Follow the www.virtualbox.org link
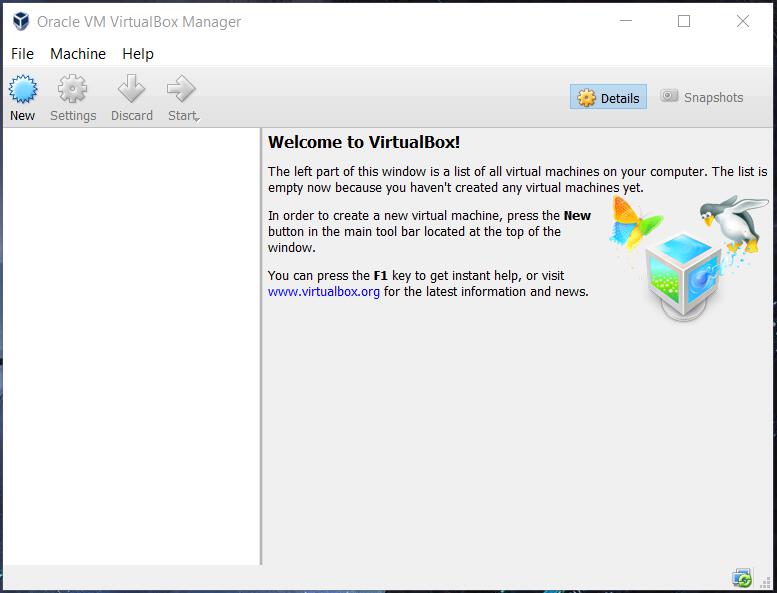Screen dimensions: 777x593 (x=324, y=292)
